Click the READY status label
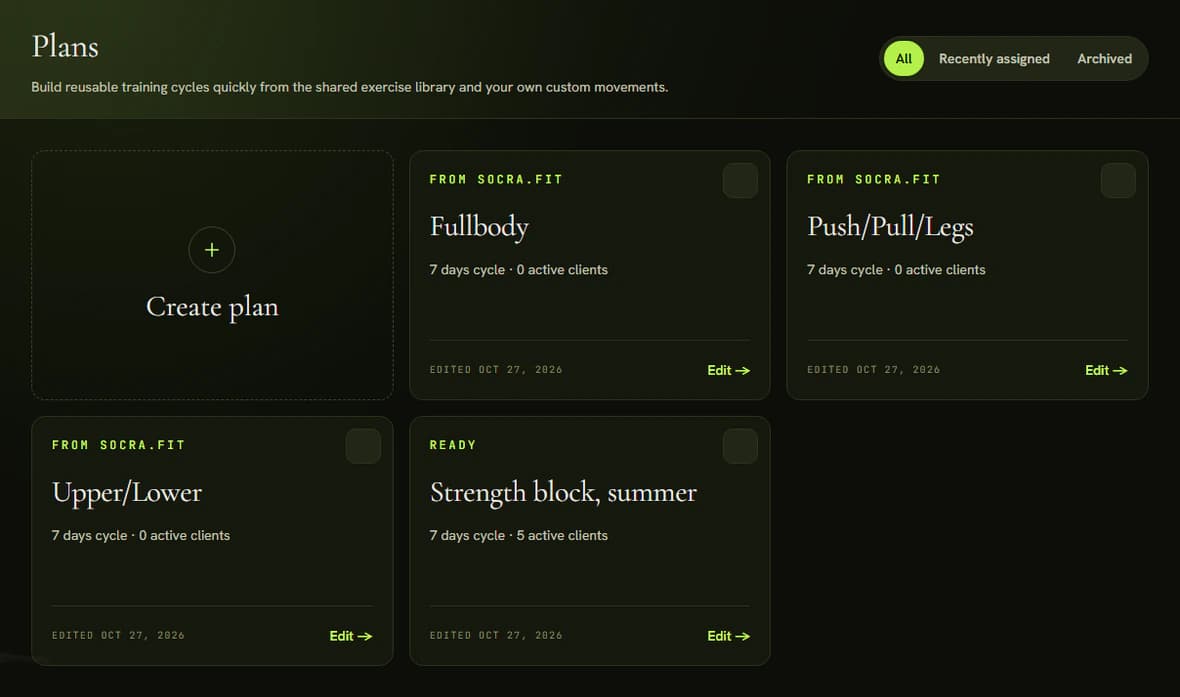The image size is (1180, 697). pos(452,445)
